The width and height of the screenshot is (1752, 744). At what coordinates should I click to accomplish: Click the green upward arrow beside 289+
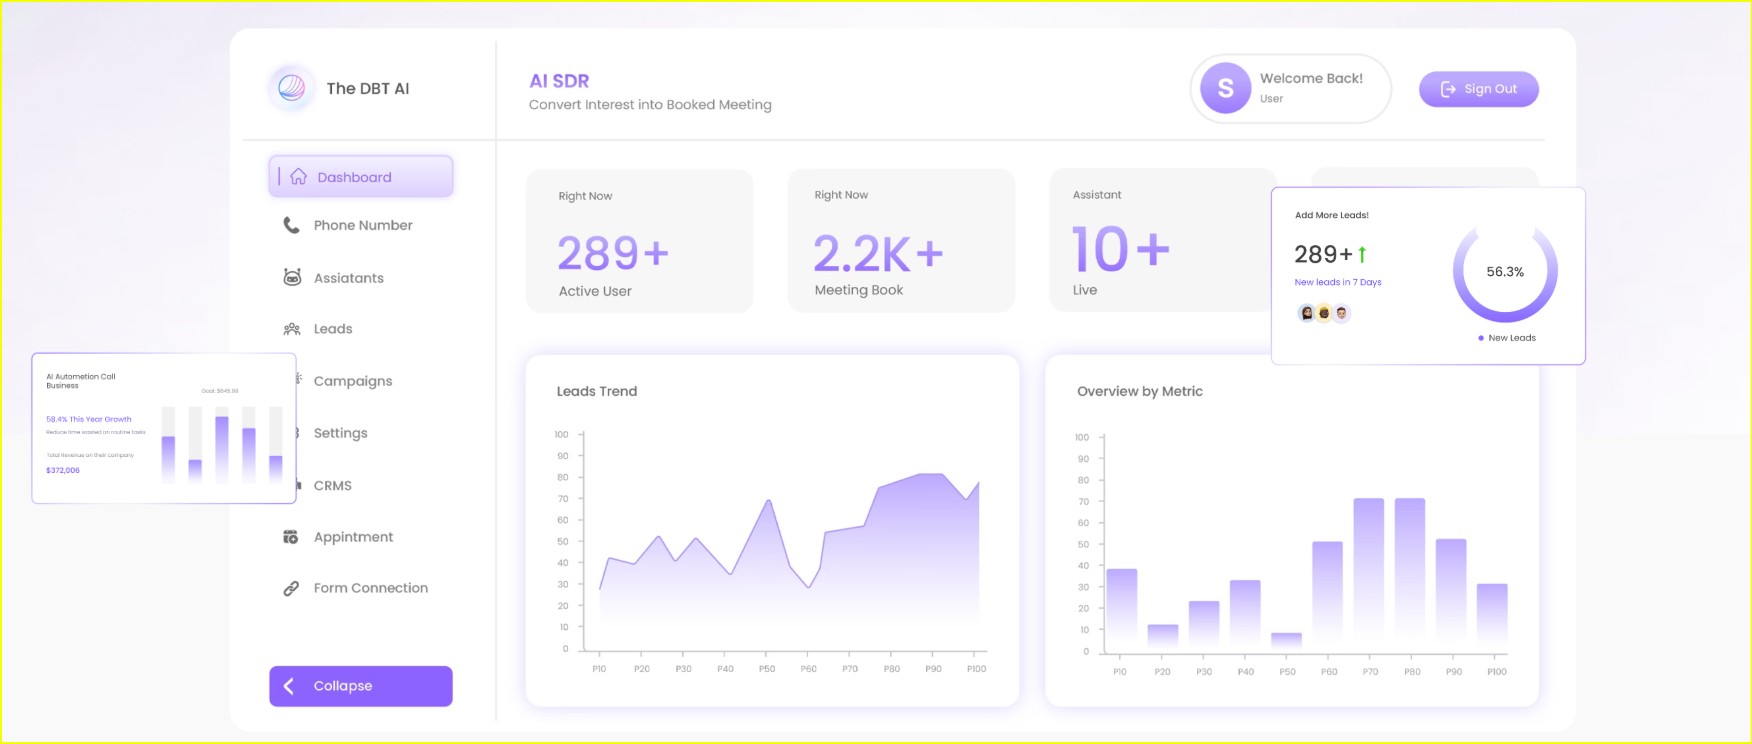(1362, 255)
